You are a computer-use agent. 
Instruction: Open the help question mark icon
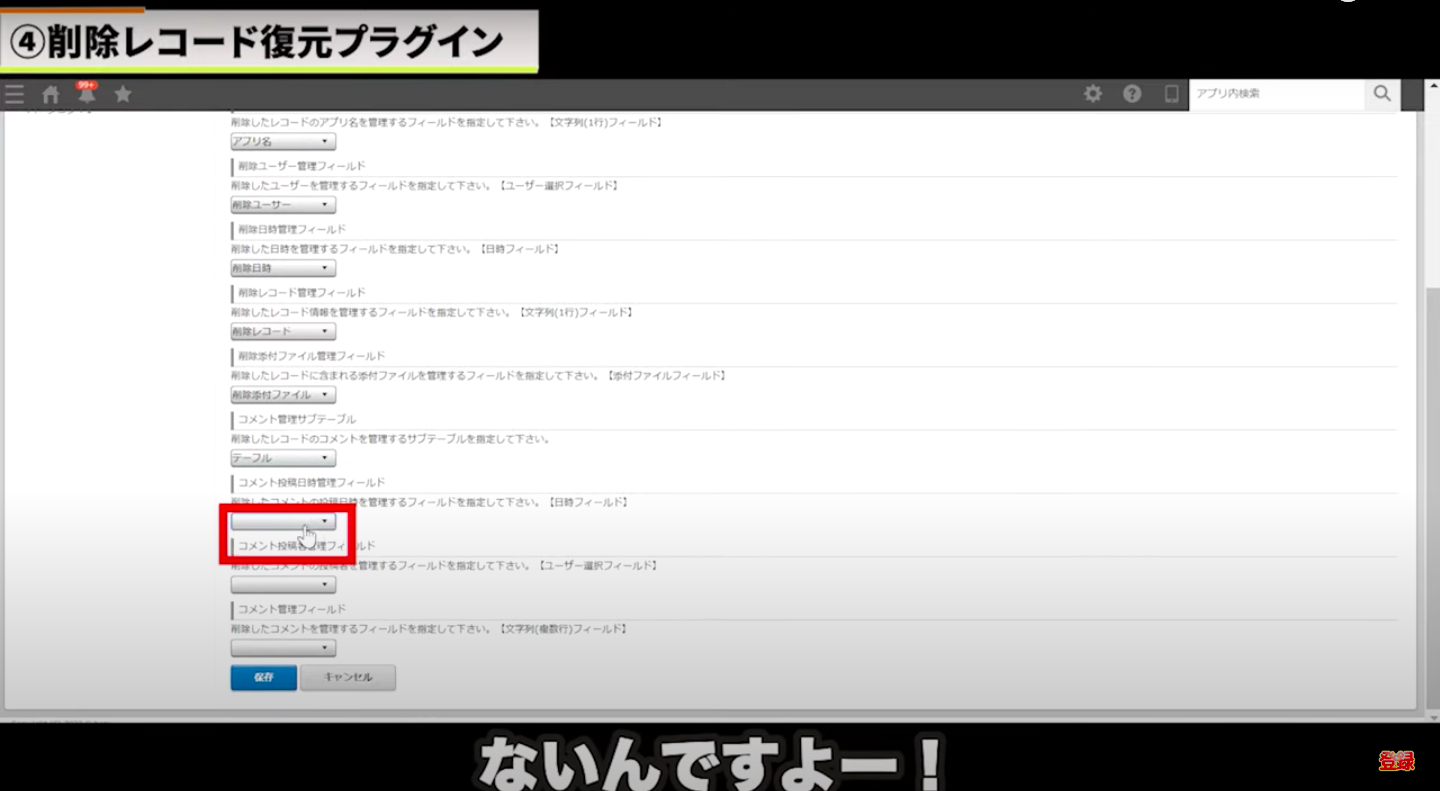[1132, 93]
